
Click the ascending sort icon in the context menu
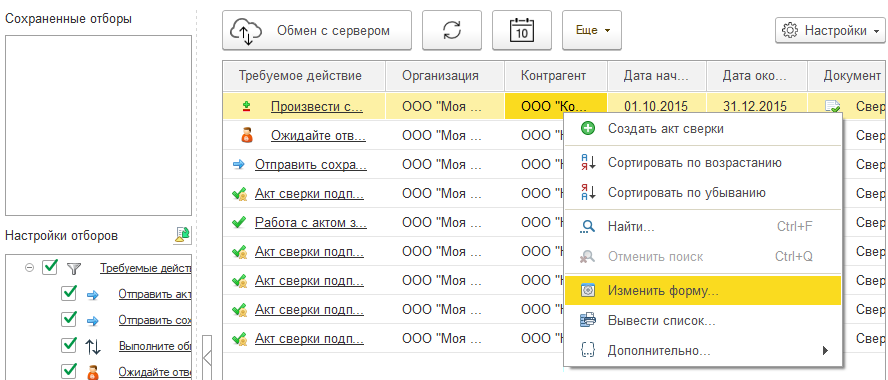point(588,163)
